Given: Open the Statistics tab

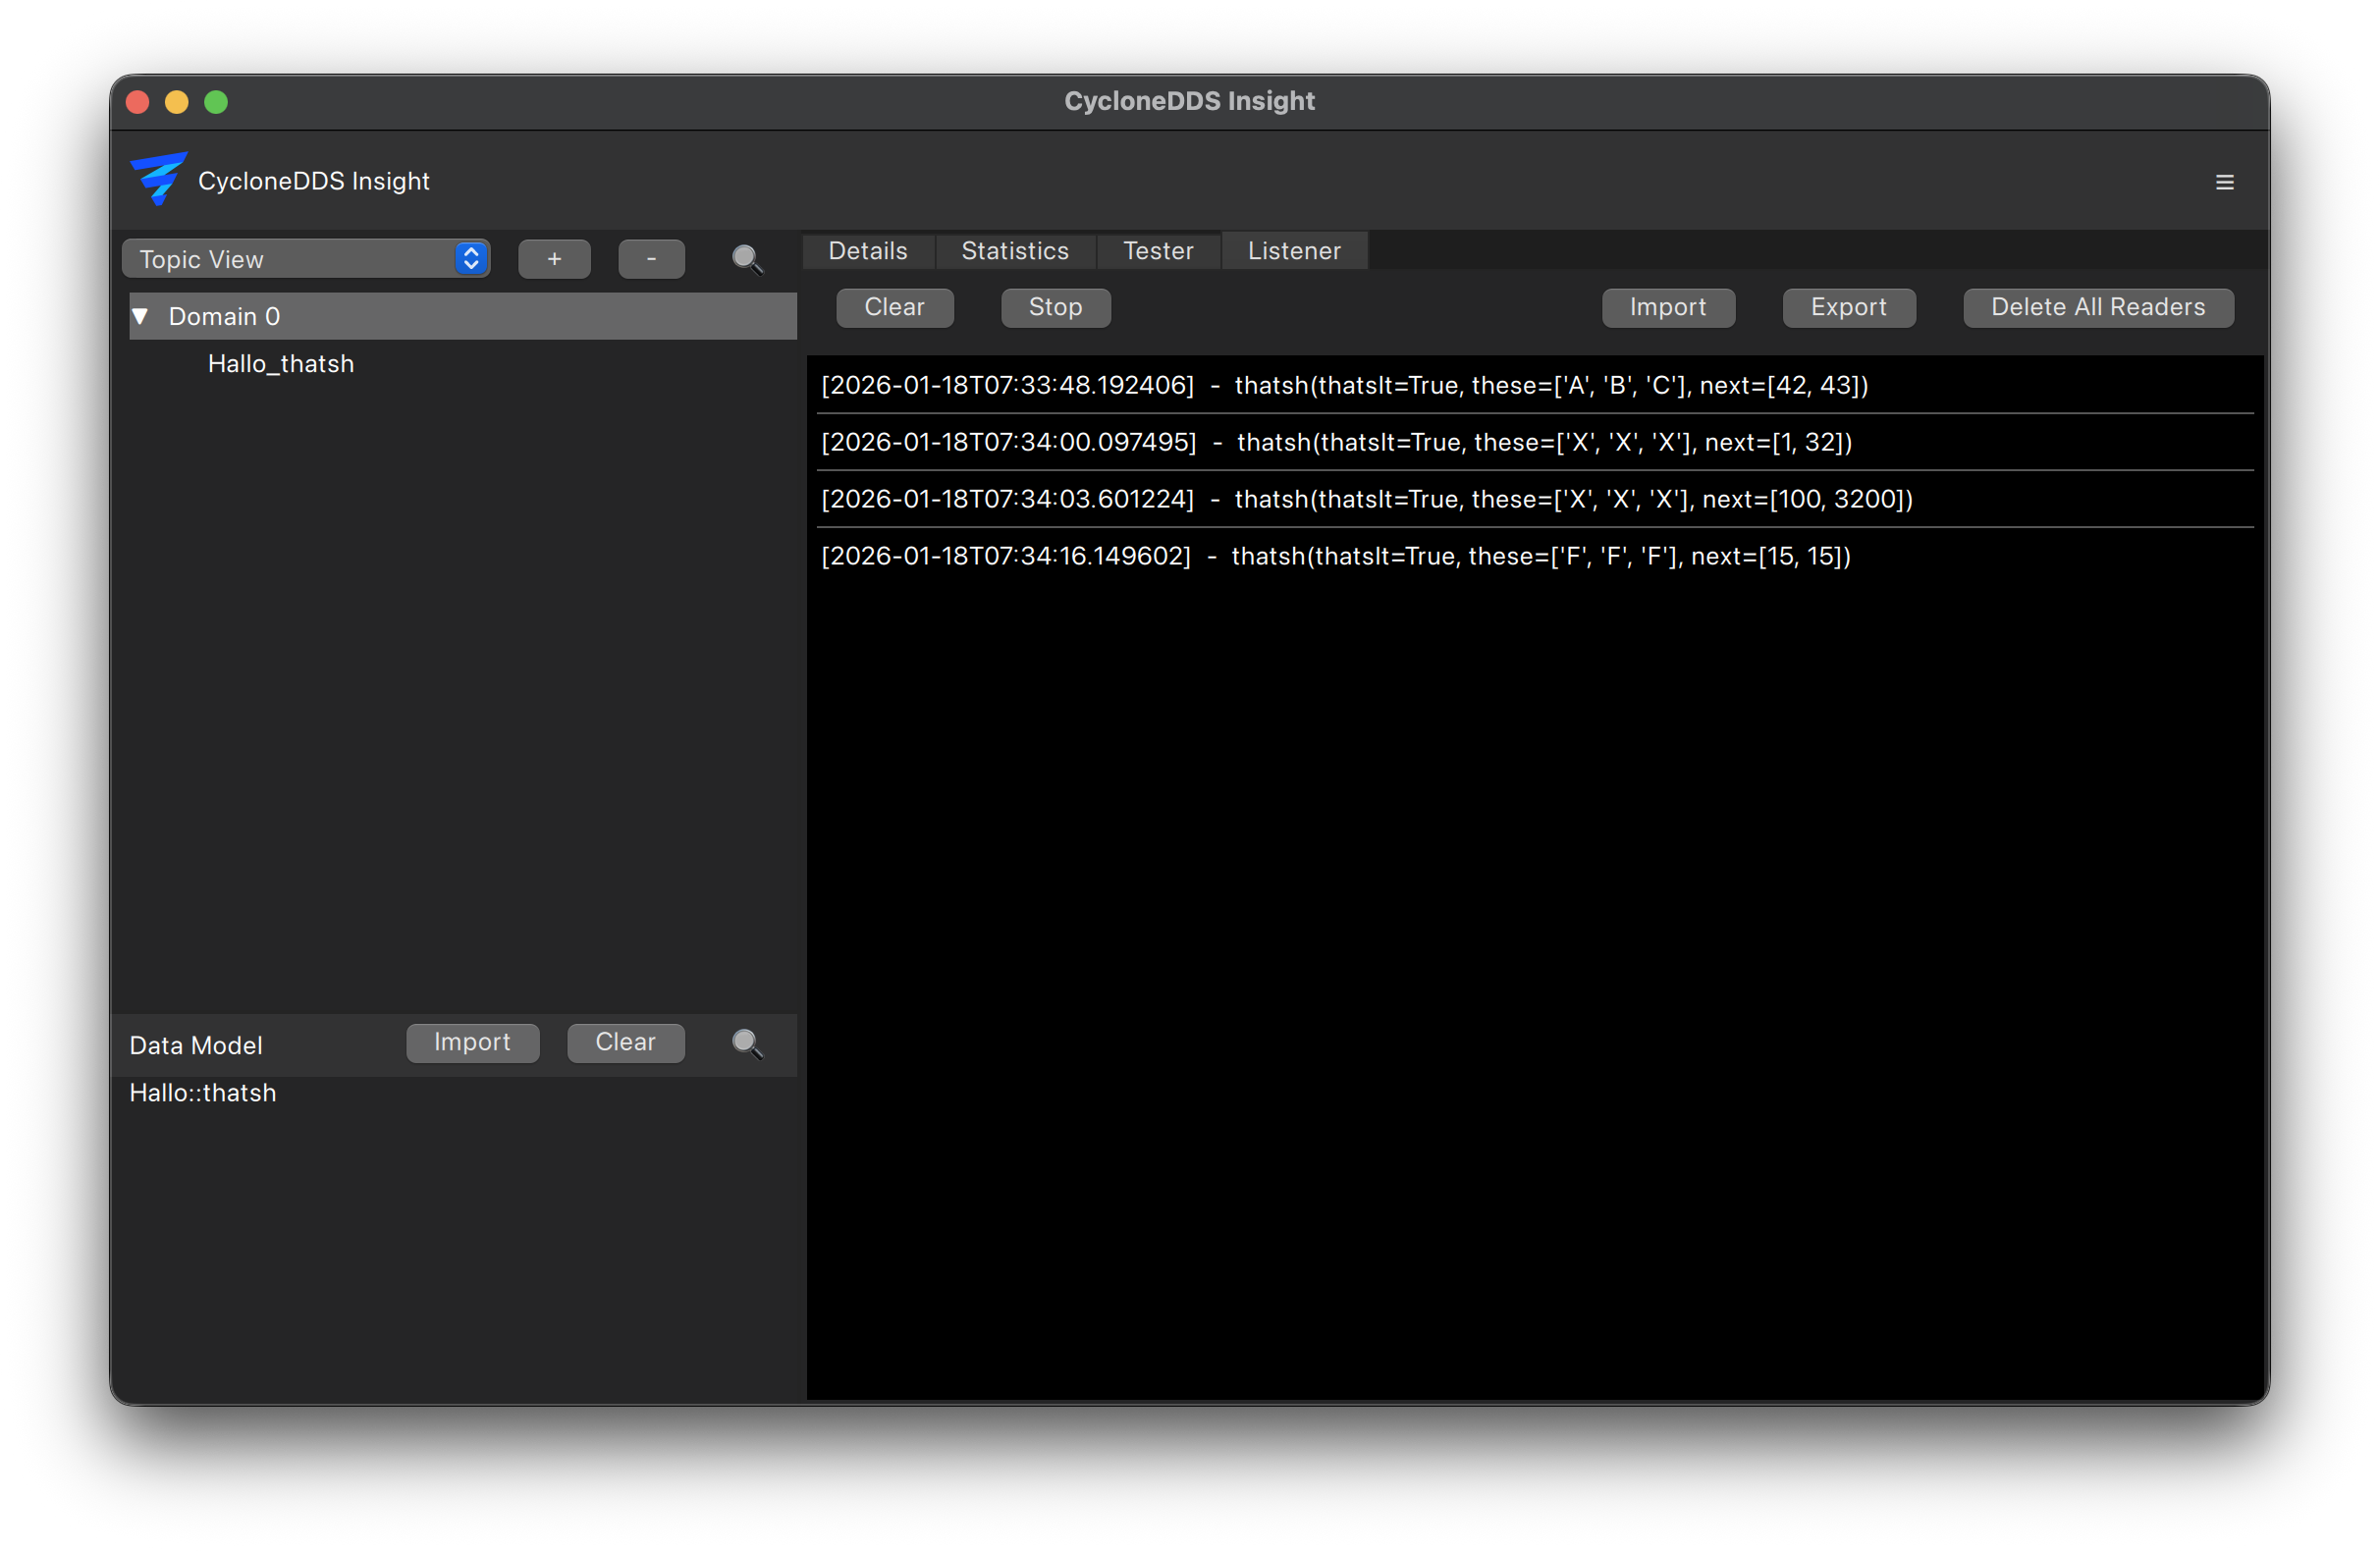Looking at the screenshot, I should point(1014,251).
